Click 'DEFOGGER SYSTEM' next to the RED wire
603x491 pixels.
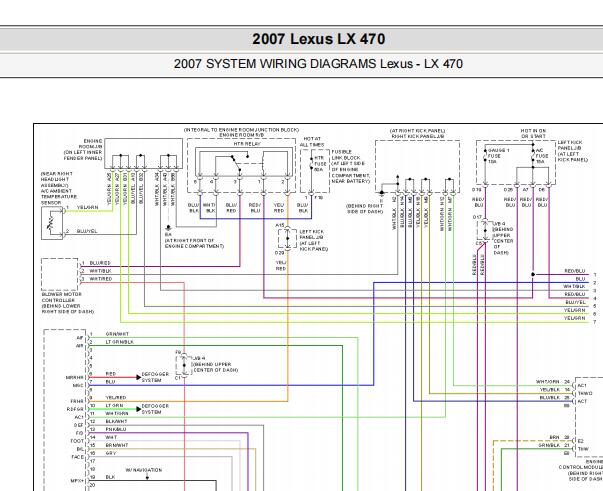155,377
